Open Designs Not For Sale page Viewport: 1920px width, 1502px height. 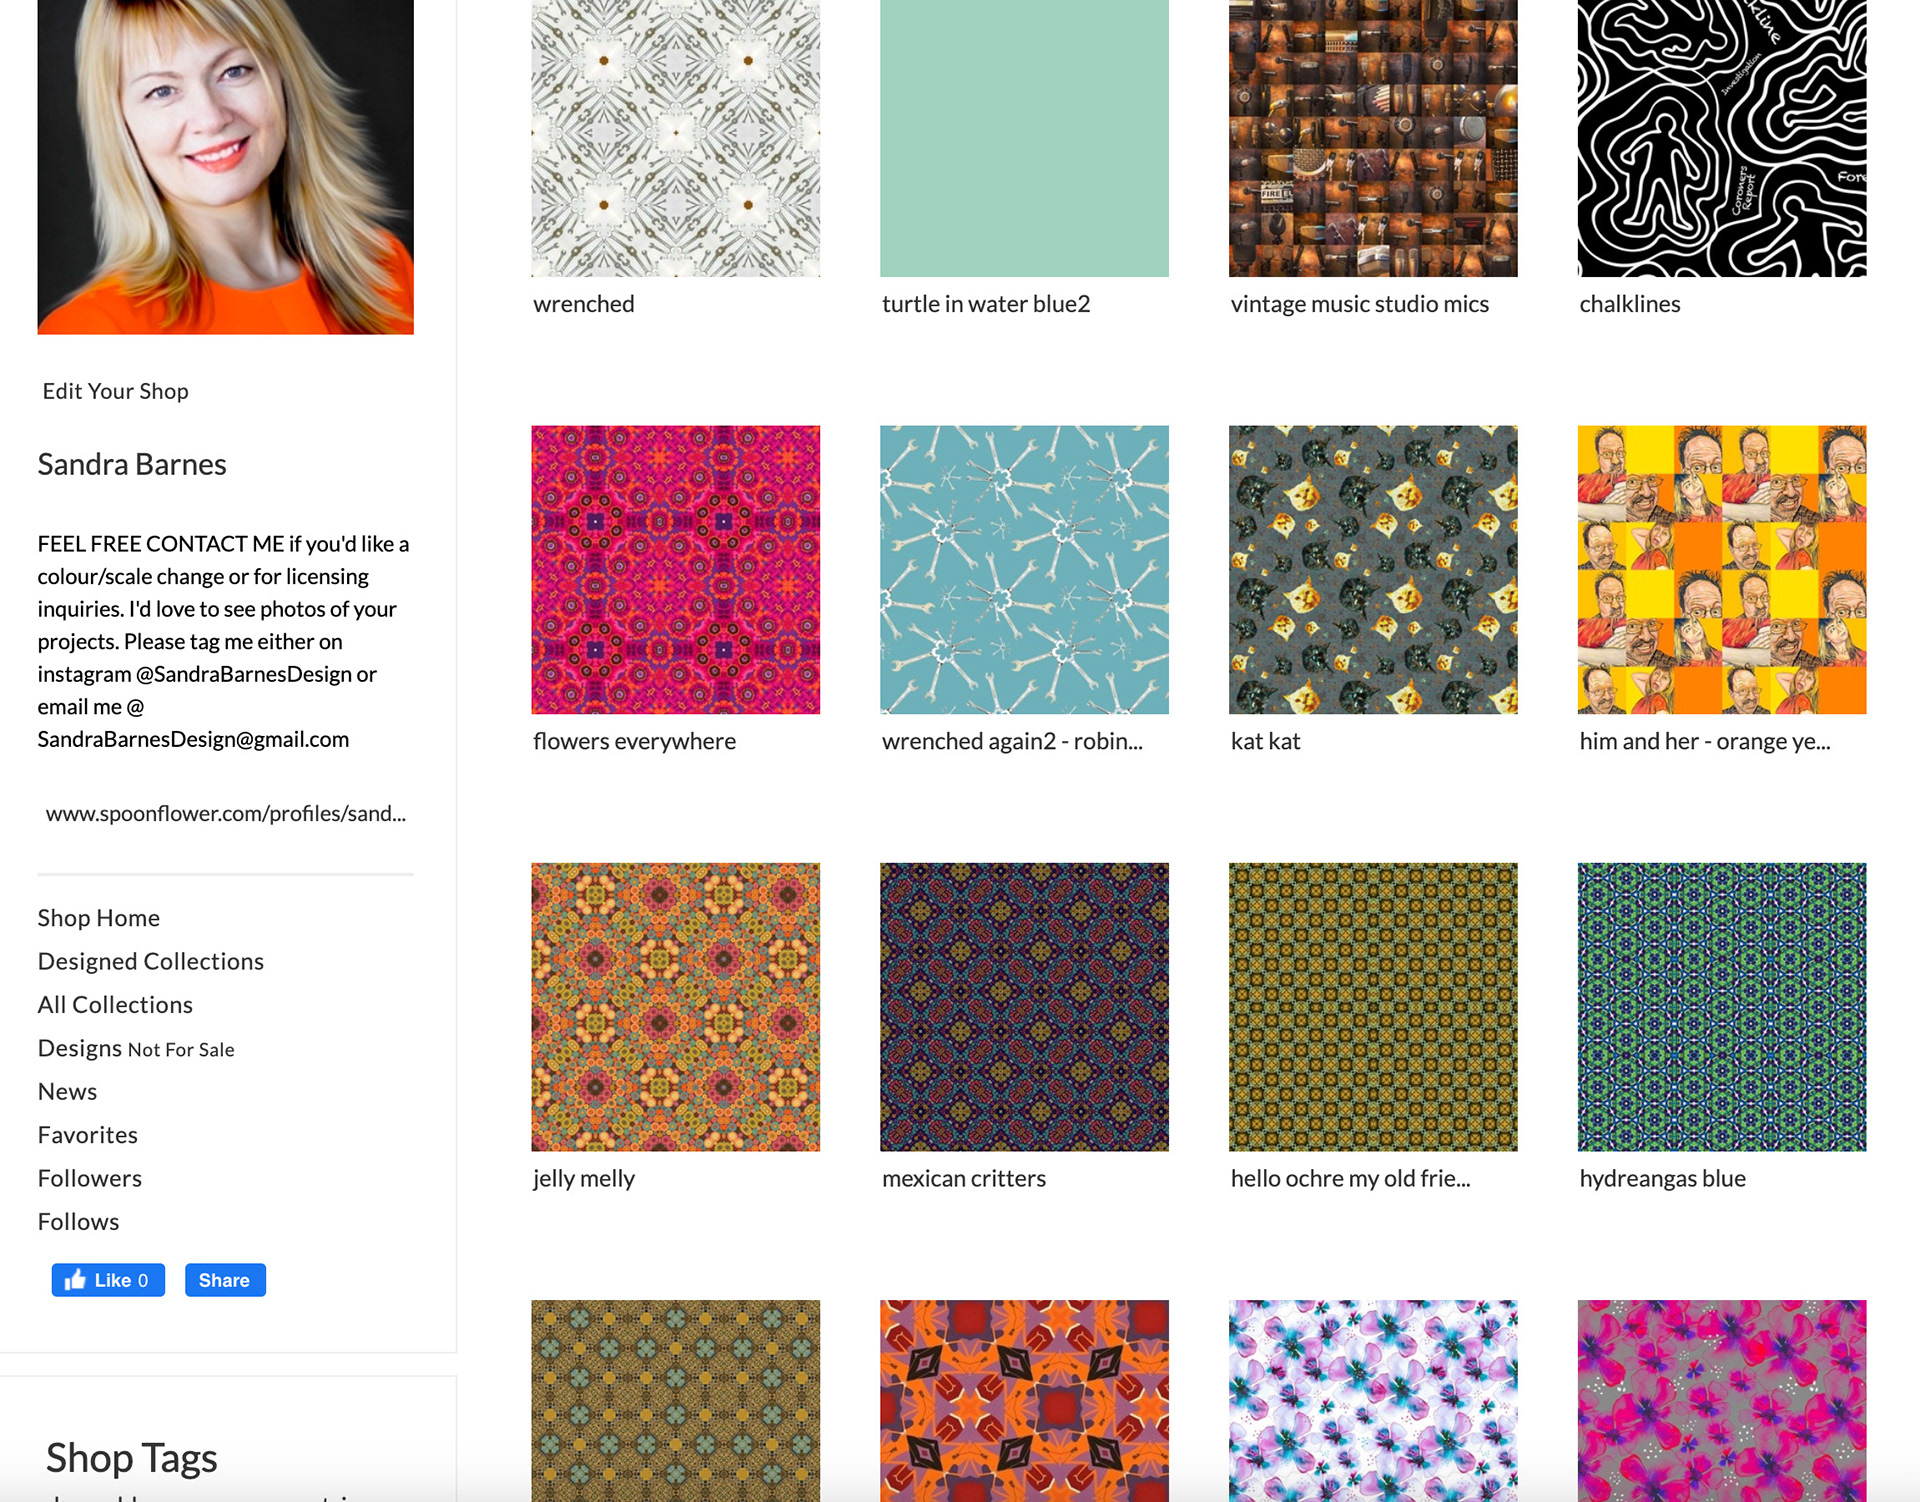click(x=135, y=1049)
